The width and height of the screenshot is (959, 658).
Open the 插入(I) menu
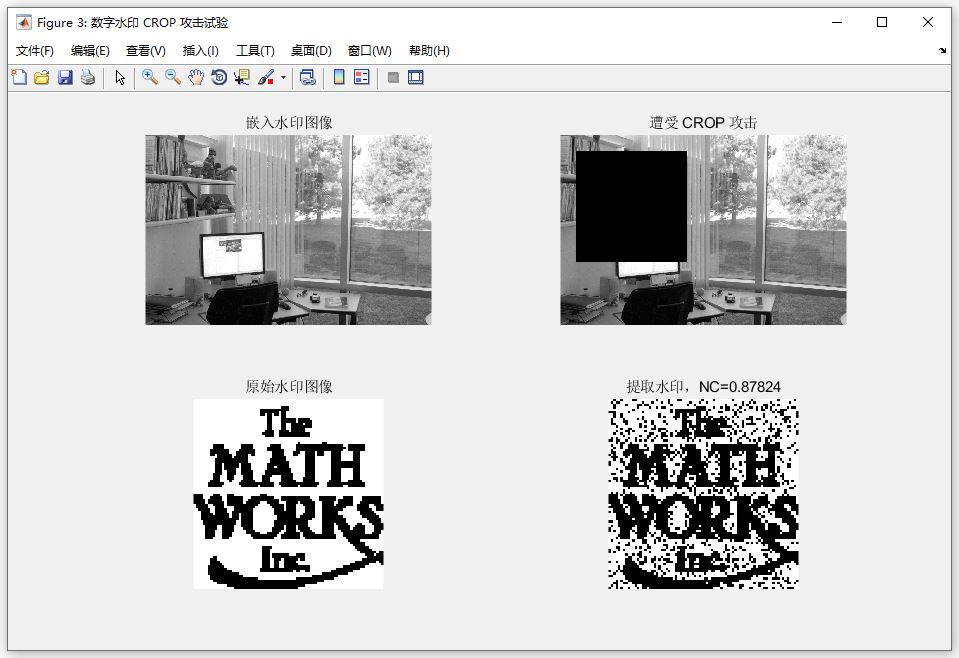201,51
